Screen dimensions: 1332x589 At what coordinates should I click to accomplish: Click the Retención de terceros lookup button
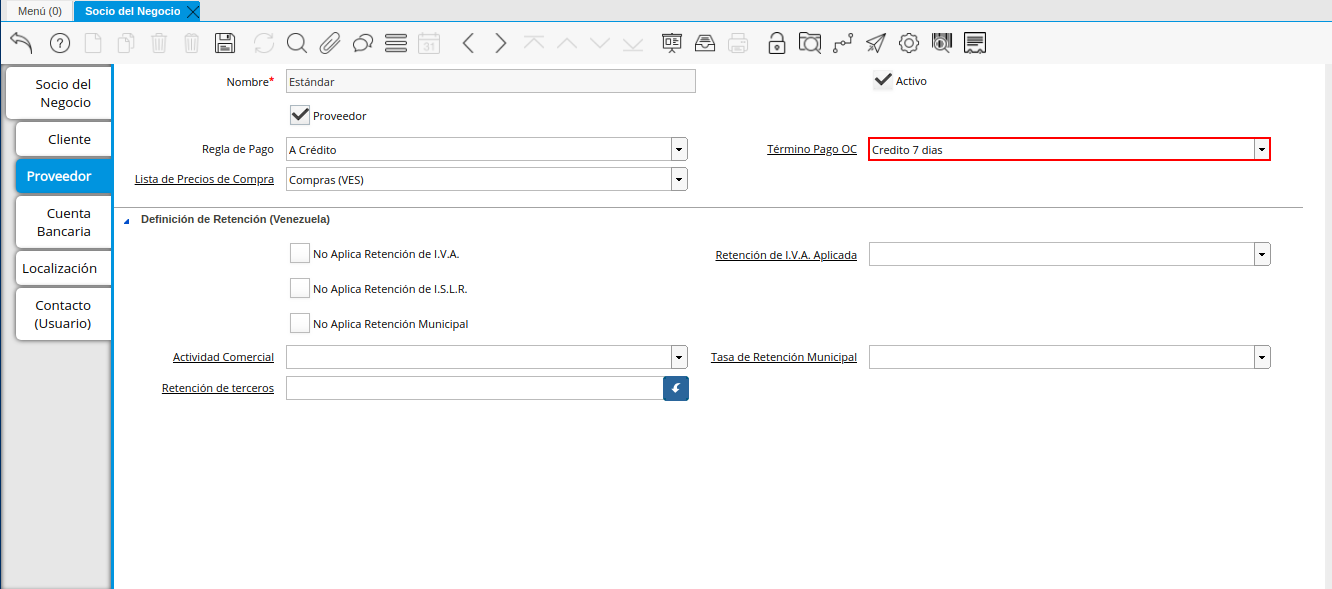676,388
